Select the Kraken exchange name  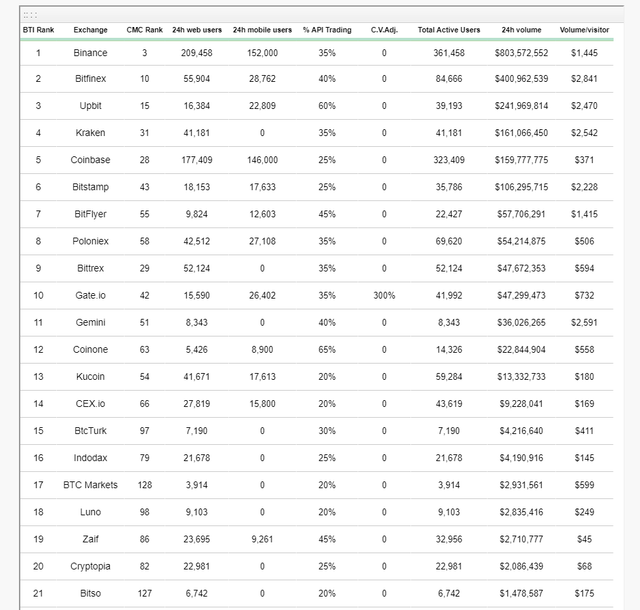point(90,133)
